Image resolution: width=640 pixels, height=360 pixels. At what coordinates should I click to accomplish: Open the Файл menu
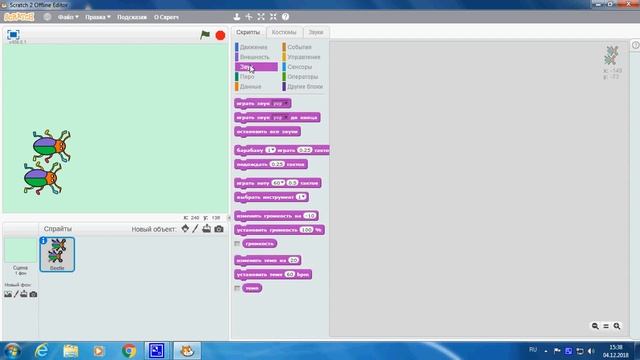68,17
